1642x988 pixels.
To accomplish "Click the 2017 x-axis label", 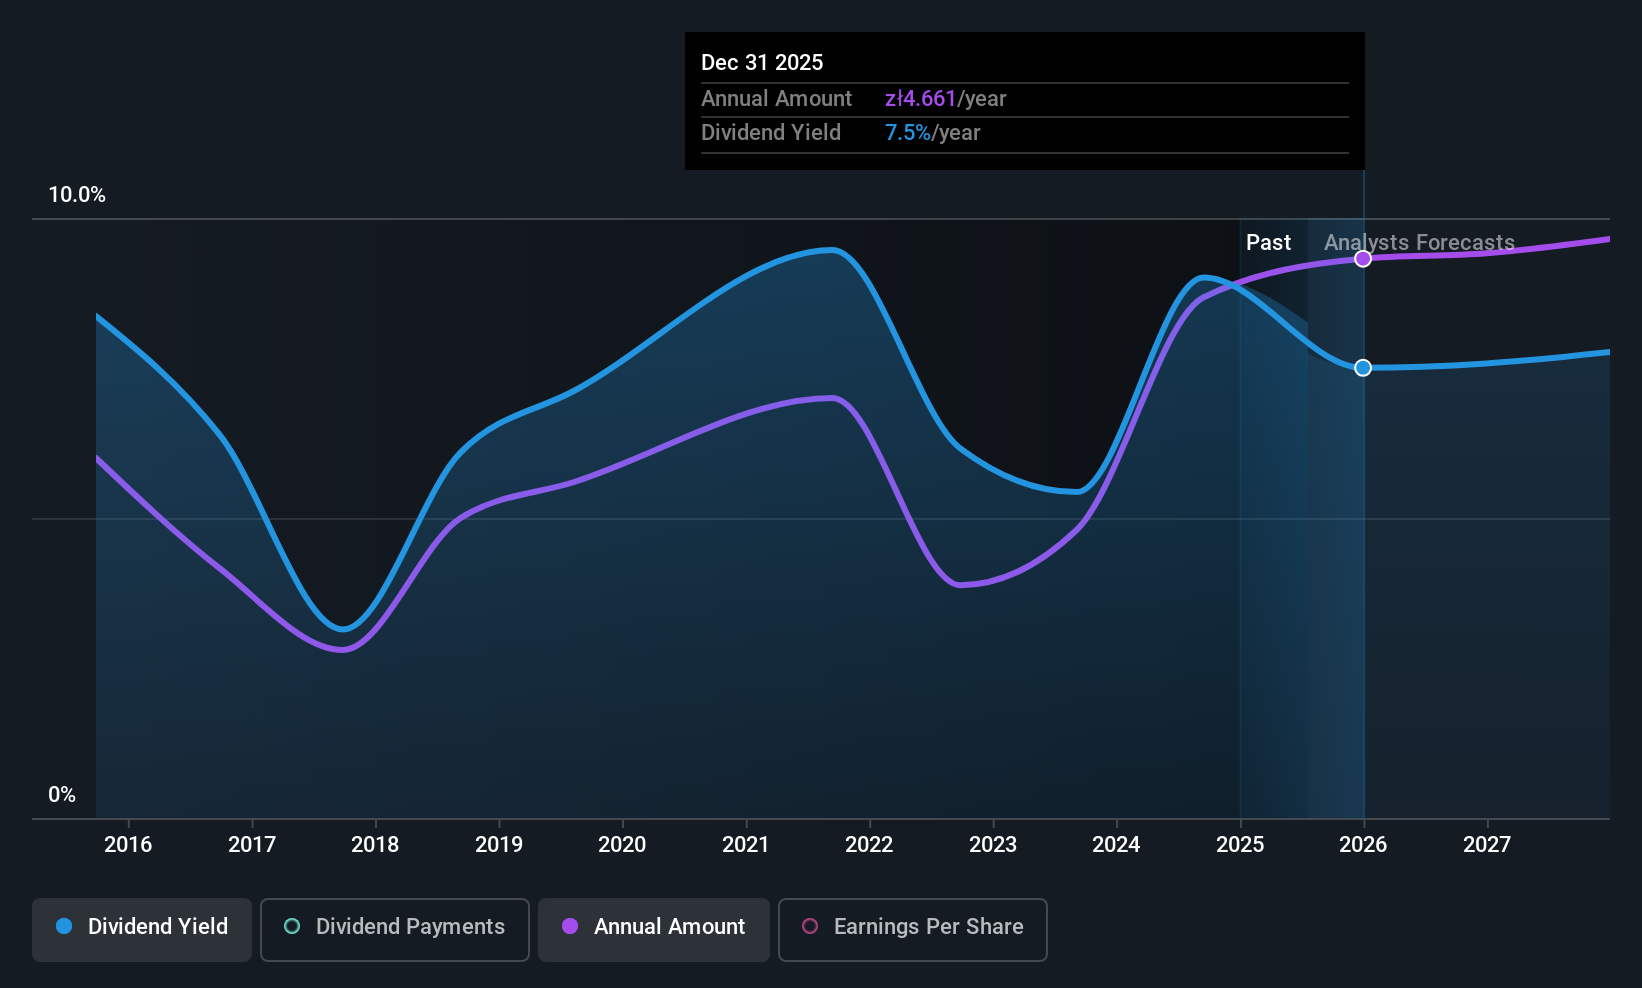I will coord(252,845).
